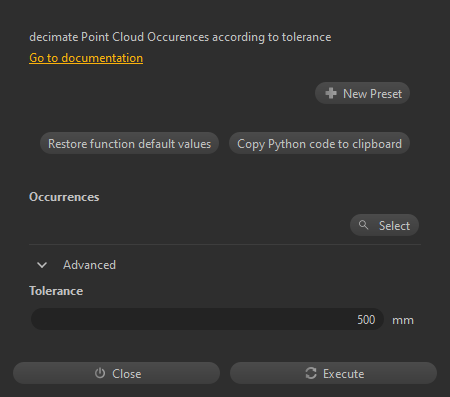This screenshot has height=397, width=450.
Task: Click the refresh arrows icon on Execute
Action: pyautogui.click(x=311, y=373)
